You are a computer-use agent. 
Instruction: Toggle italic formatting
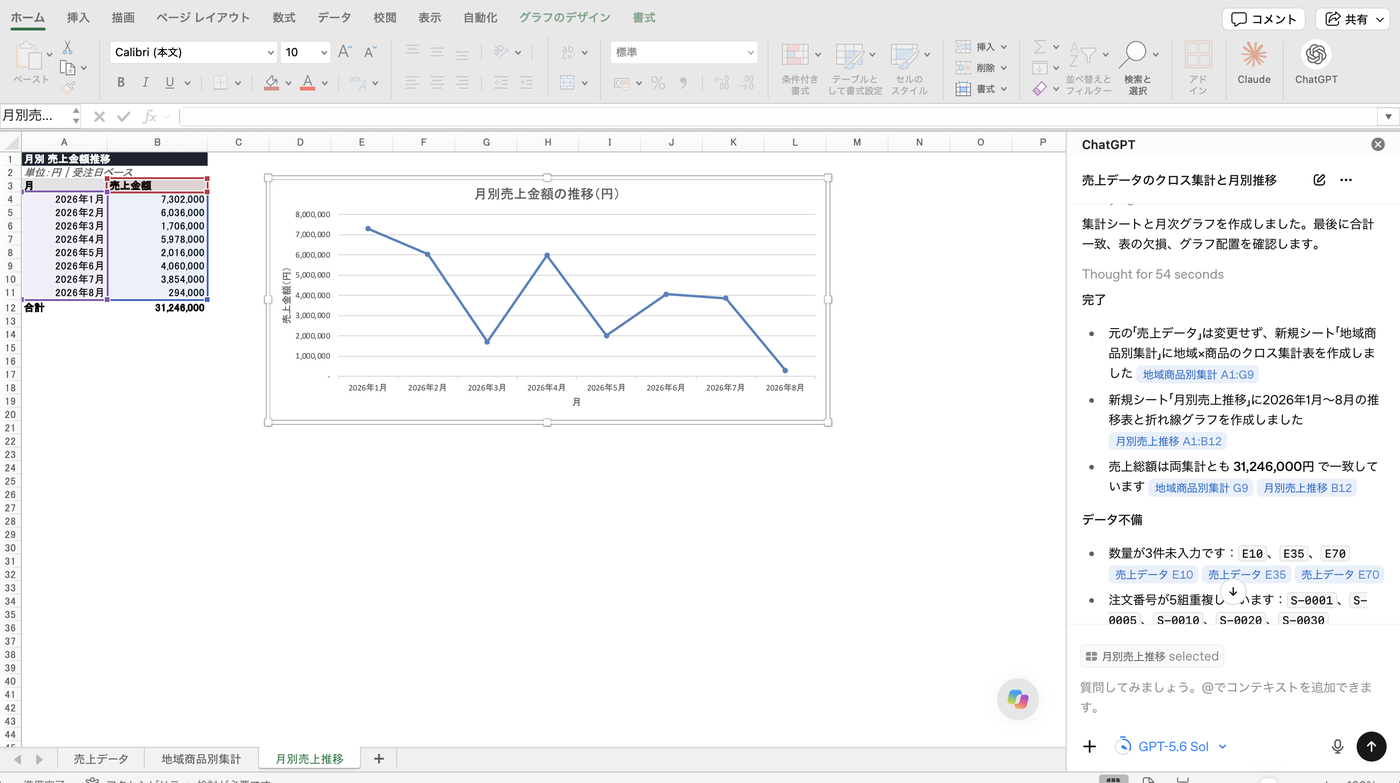pyautogui.click(x=146, y=83)
